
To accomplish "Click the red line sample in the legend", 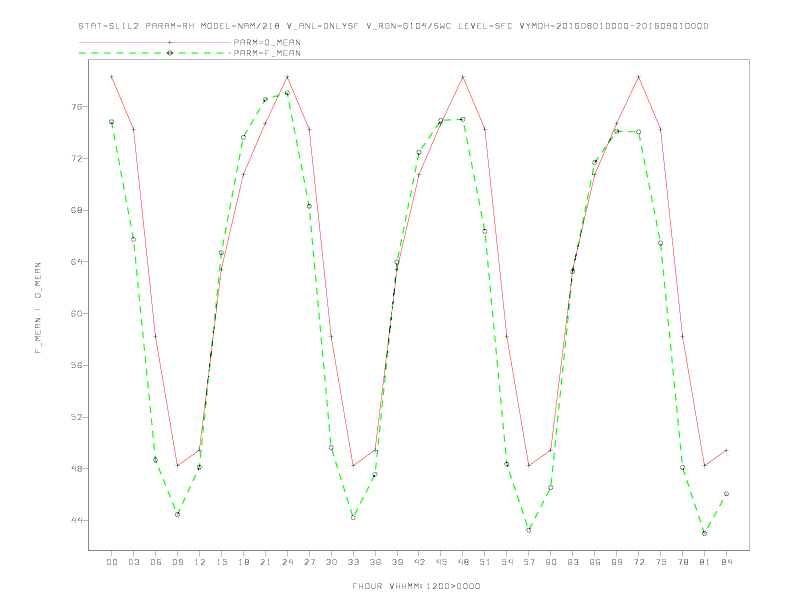I will coord(155,42).
